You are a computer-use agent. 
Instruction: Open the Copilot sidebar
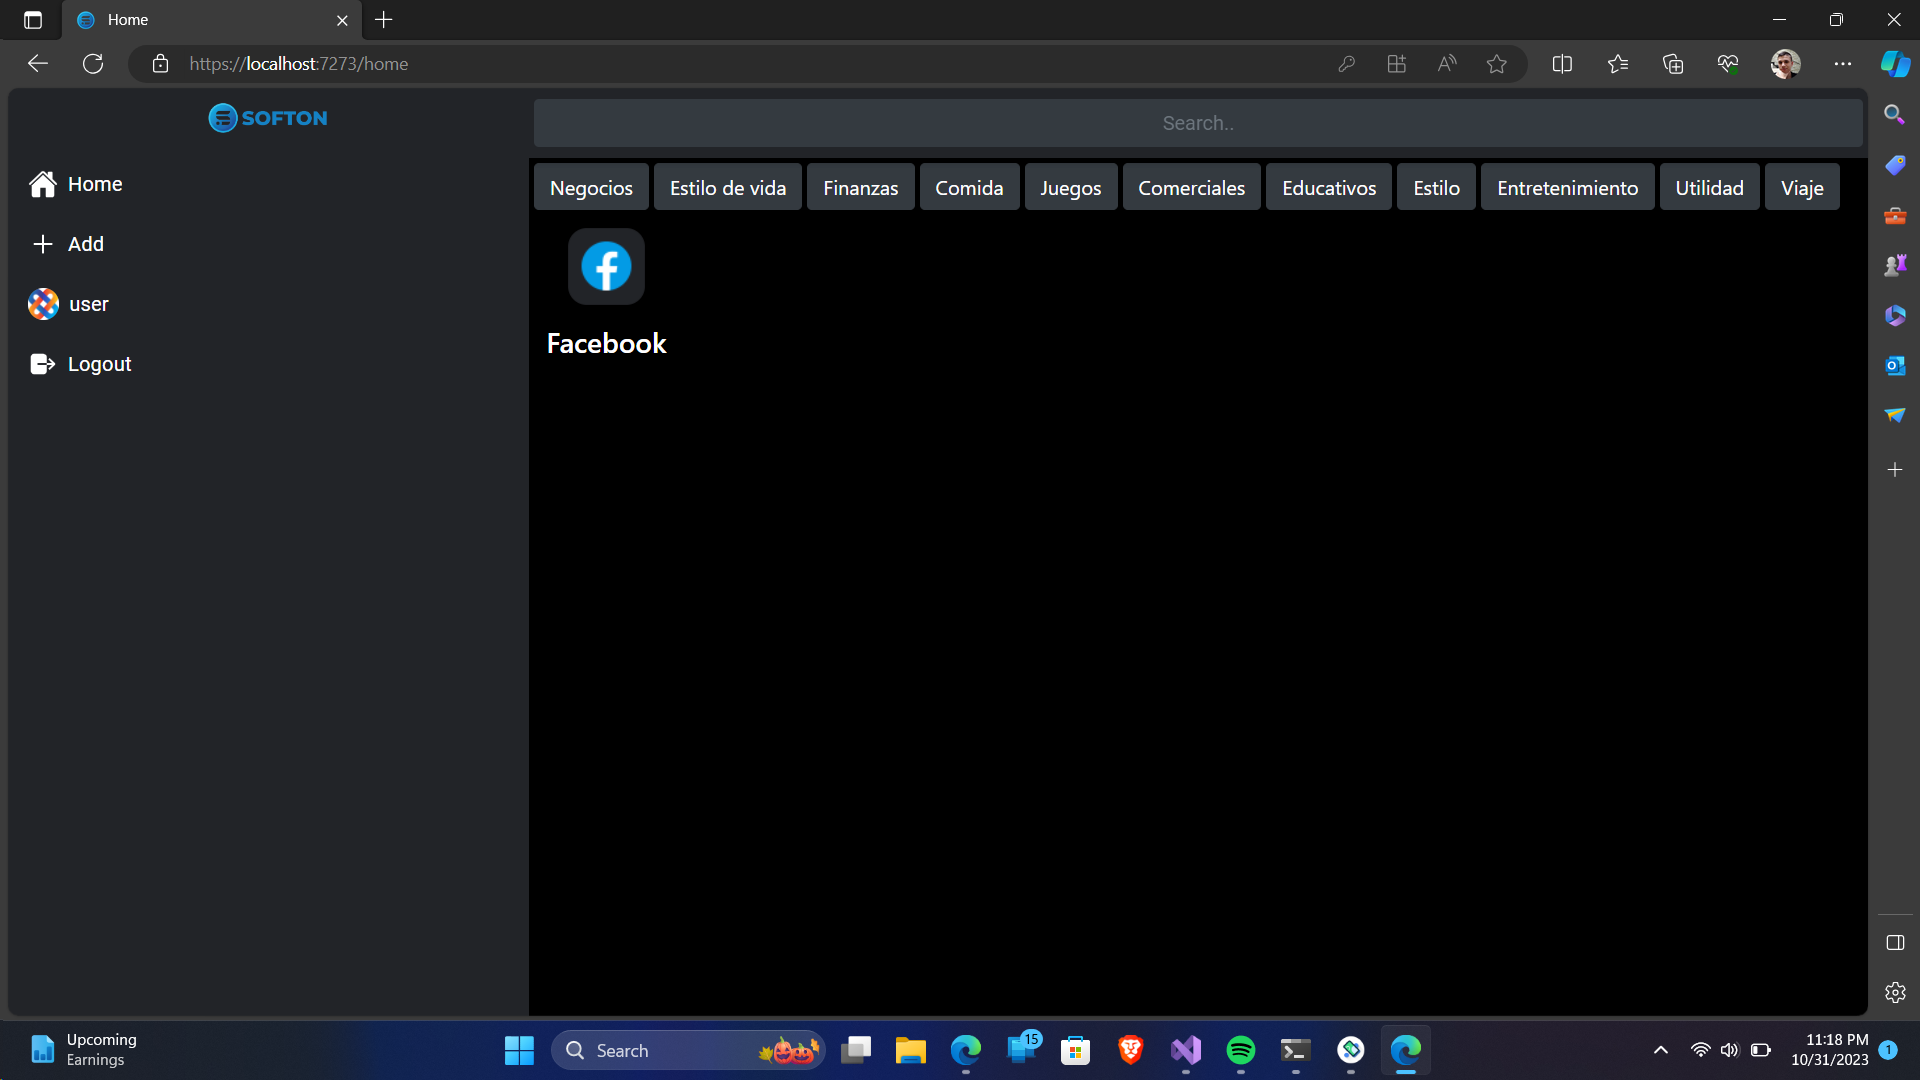coord(1895,64)
